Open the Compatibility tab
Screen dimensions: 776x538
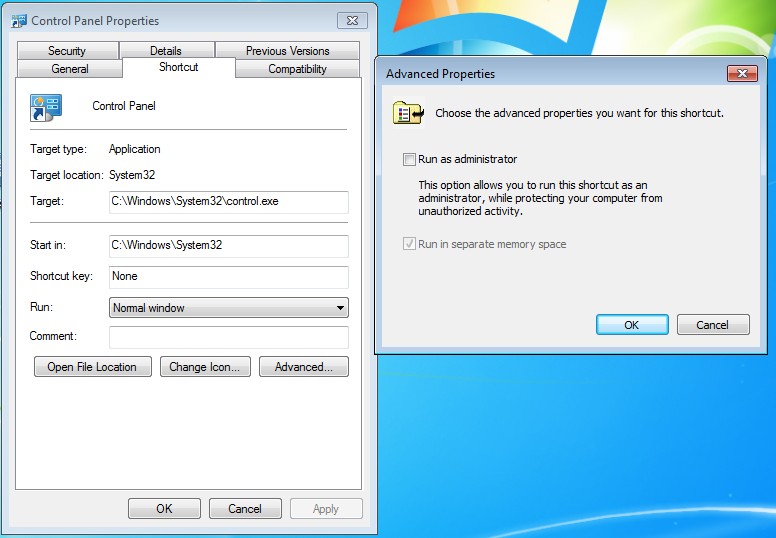(297, 69)
